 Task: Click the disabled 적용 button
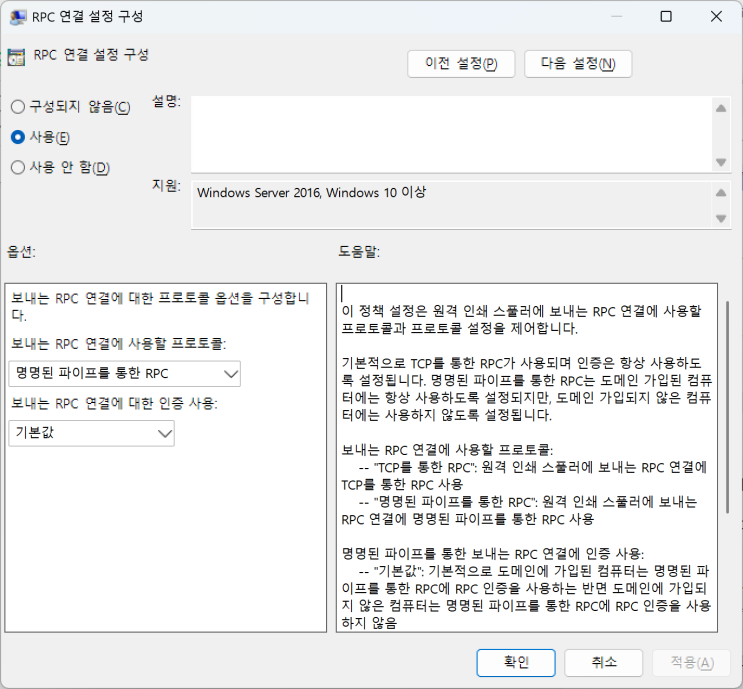691,662
